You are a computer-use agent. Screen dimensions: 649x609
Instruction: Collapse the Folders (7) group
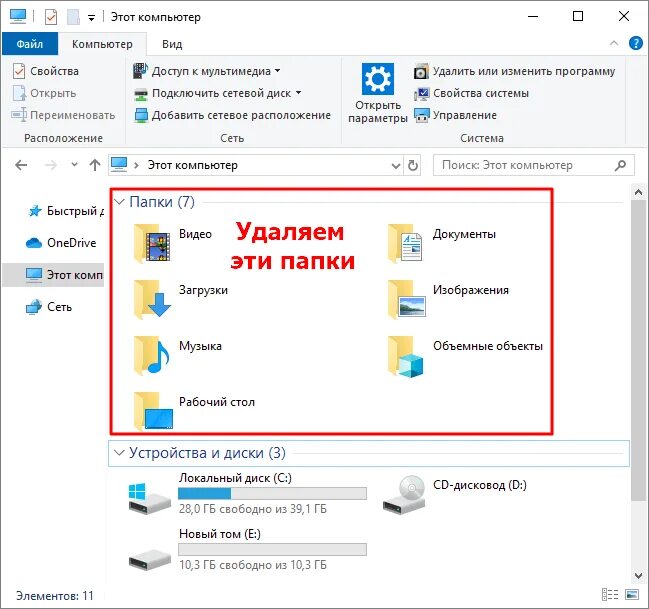coord(119,202)
